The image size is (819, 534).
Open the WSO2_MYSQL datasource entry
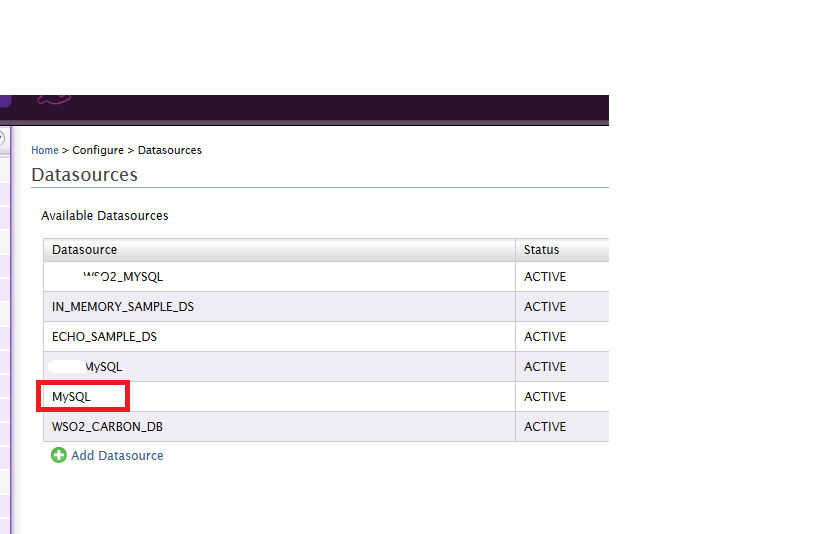point(123,277)
